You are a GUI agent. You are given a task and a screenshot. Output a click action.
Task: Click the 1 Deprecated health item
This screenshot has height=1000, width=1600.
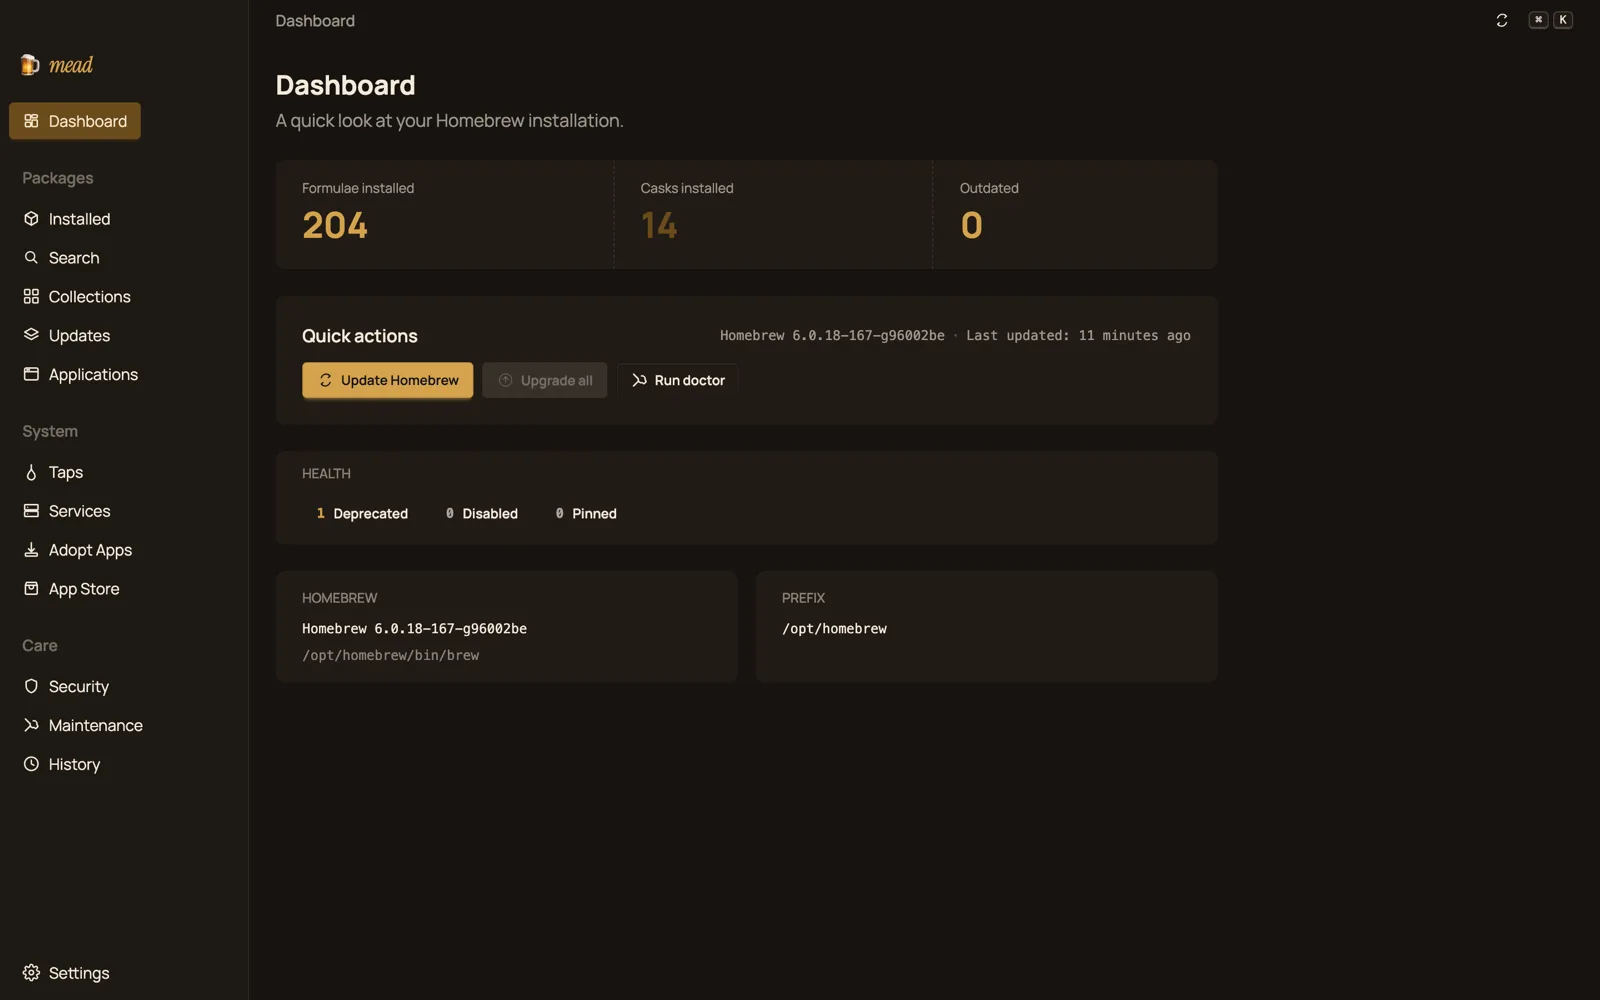[362, 513]
